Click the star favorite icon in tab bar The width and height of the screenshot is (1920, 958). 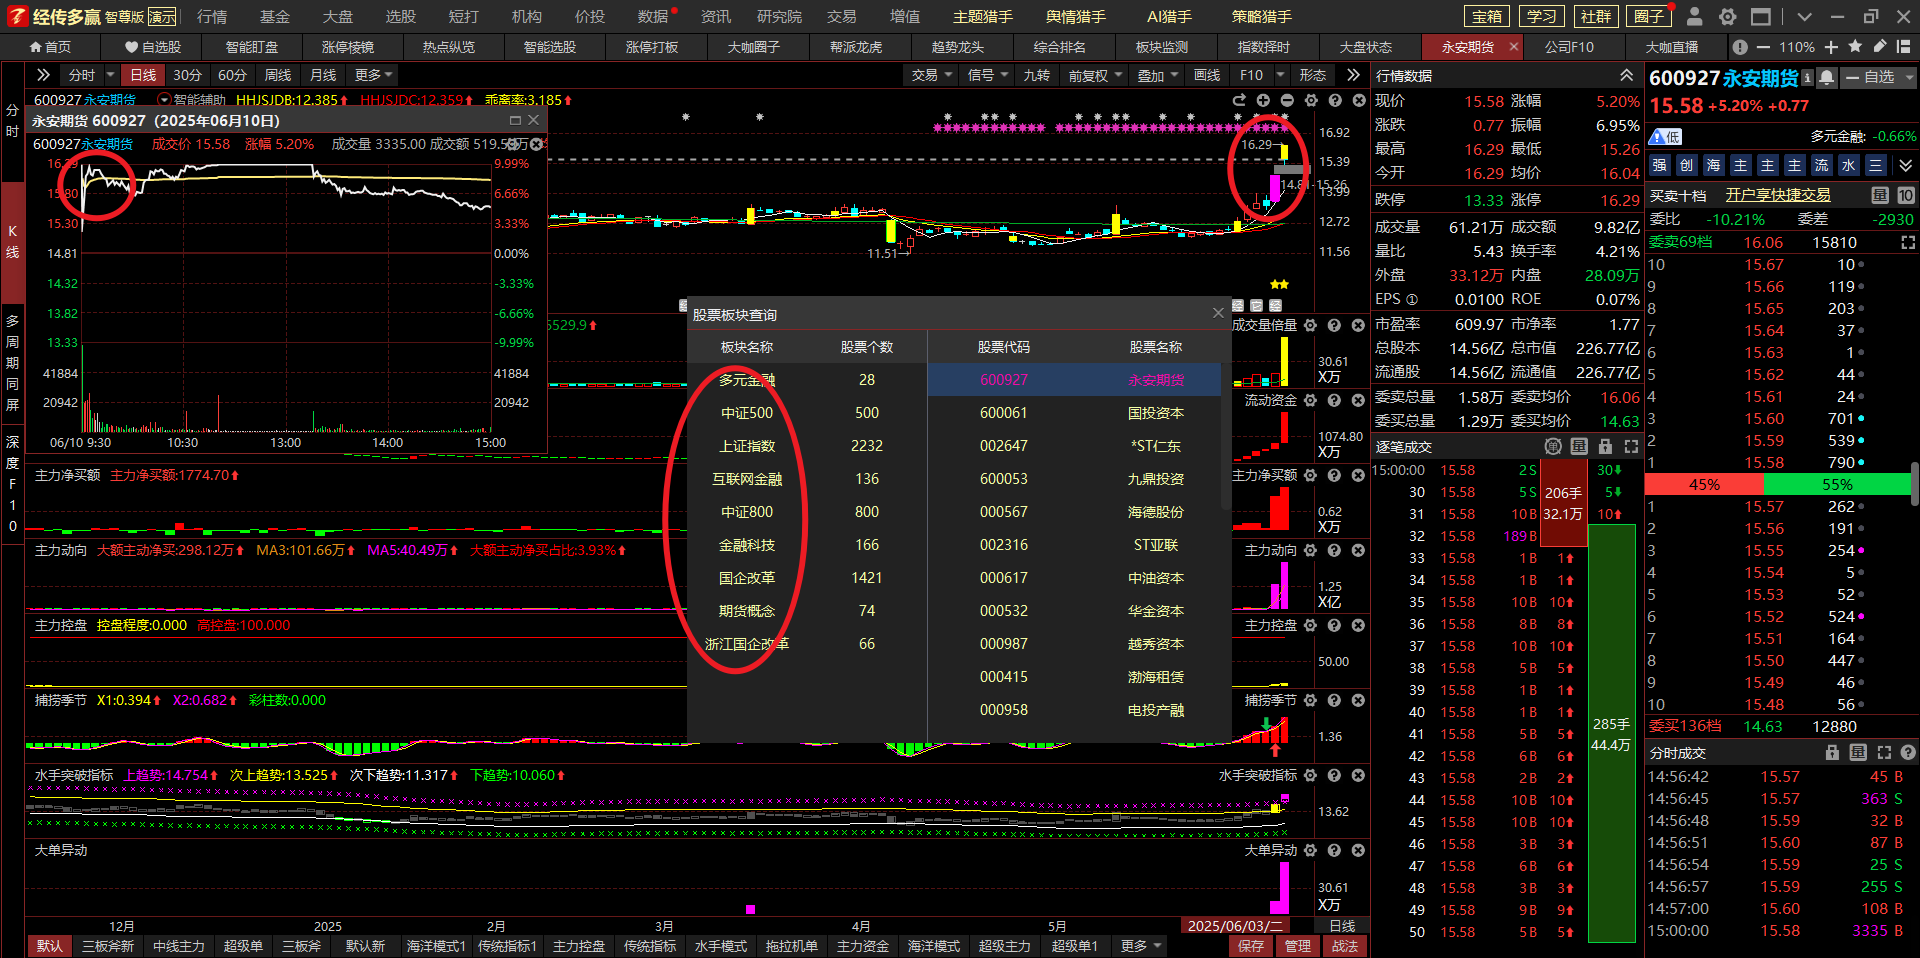[x=1856, y=47]
